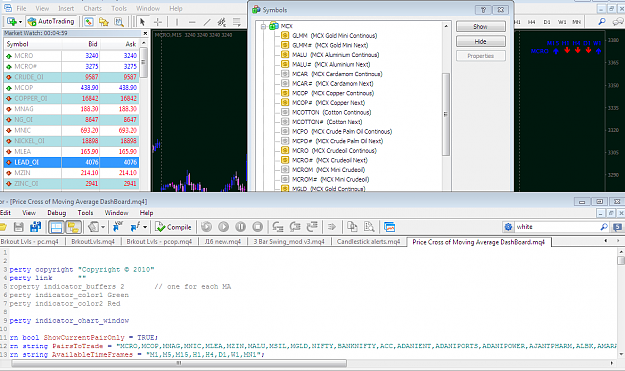Pause debugging icon
625x371 pixels.
pyautogui.click(x=240, y=227)
